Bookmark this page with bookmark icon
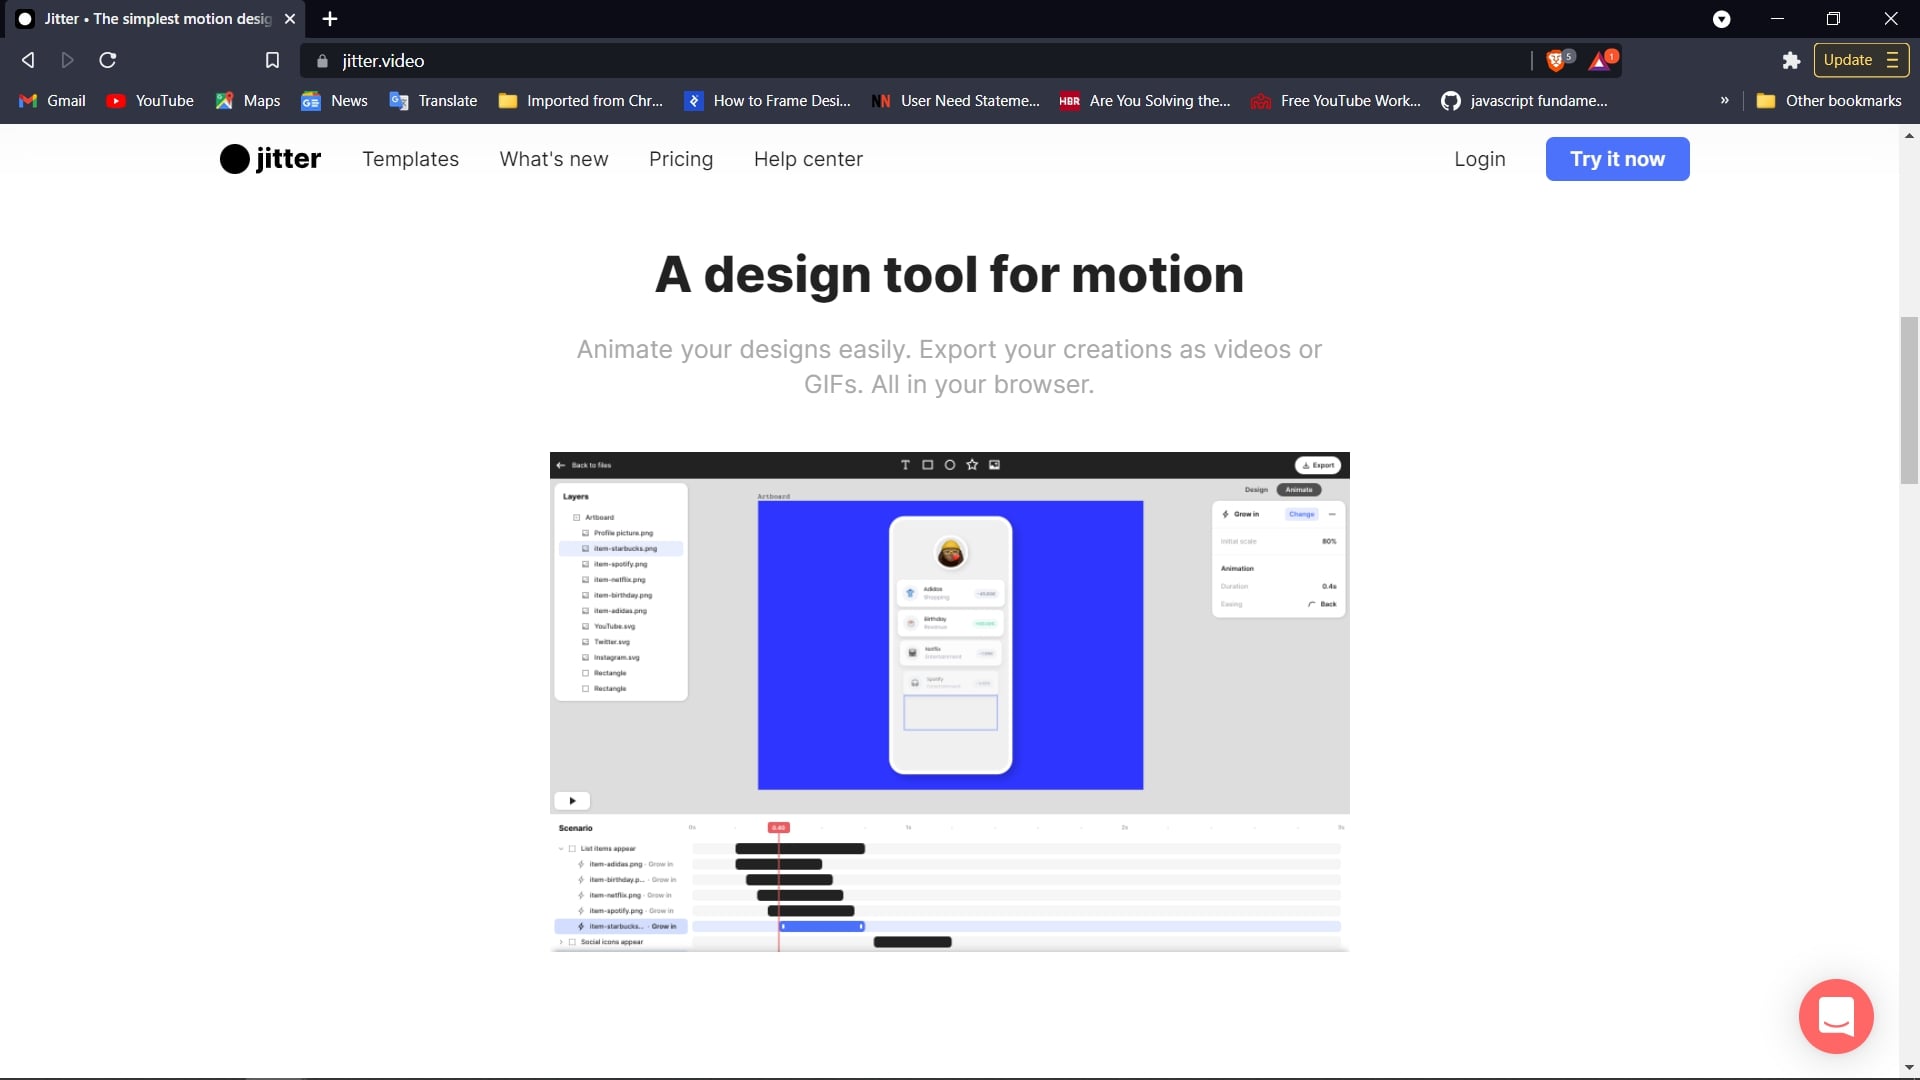The width and height of the screenshot is (1920, 1080). 272,61
